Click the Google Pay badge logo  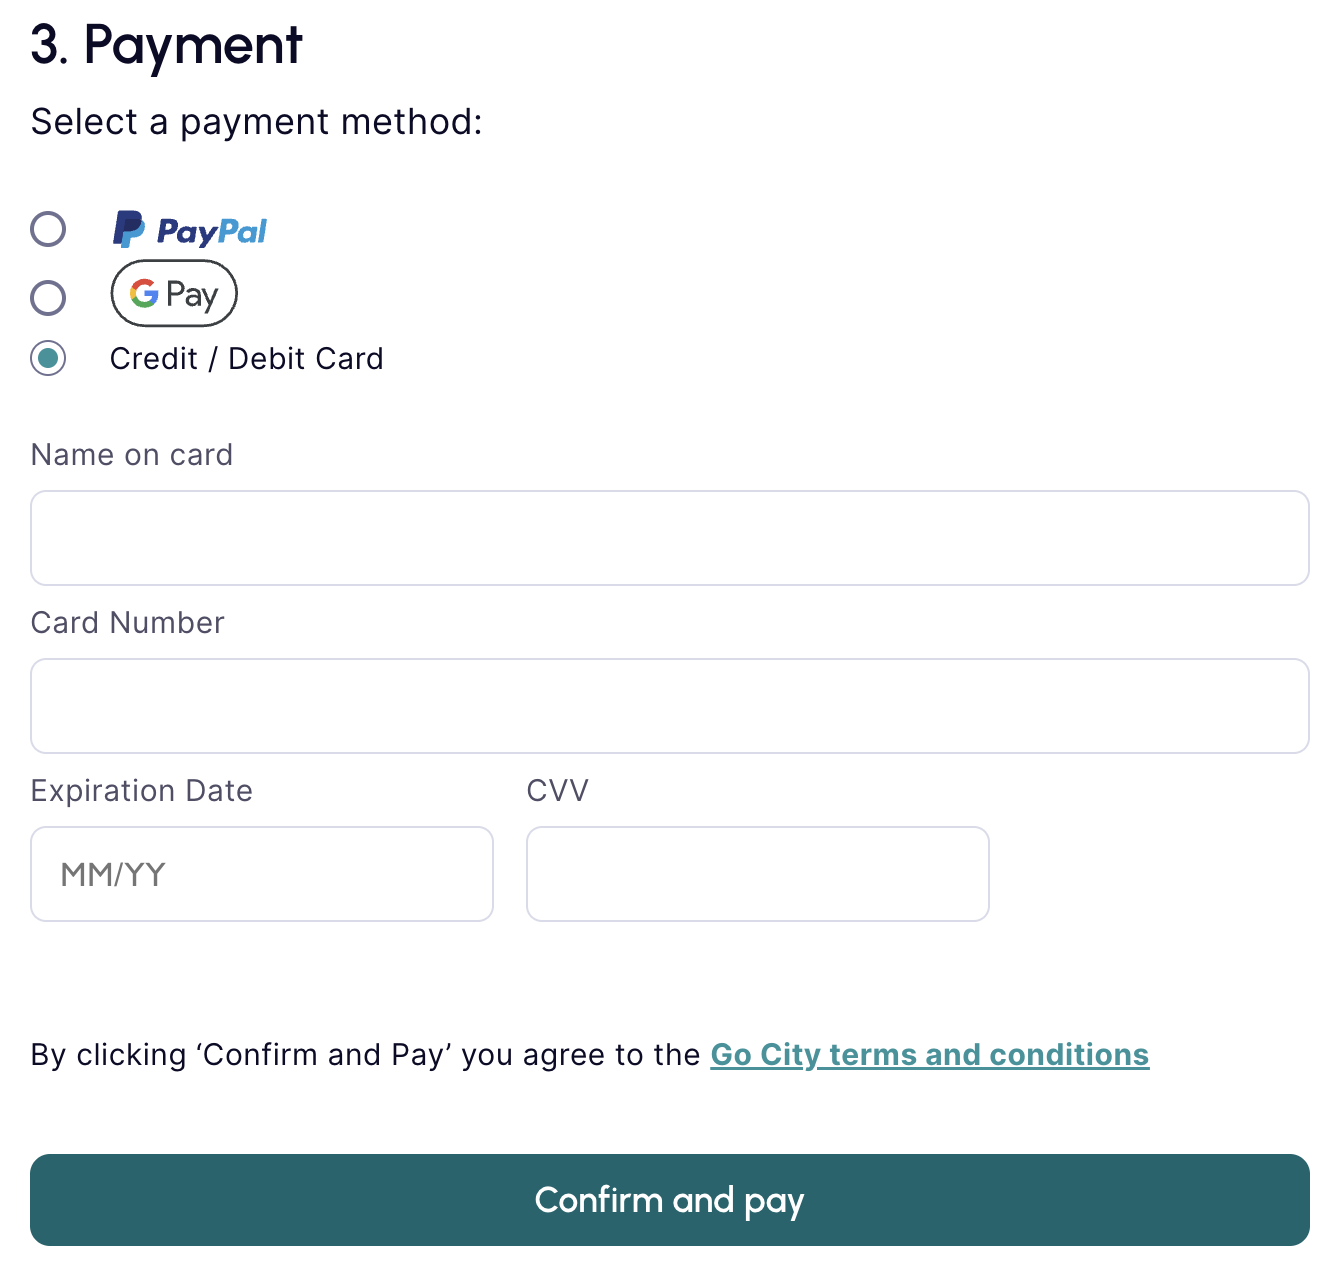click(174, 294)
